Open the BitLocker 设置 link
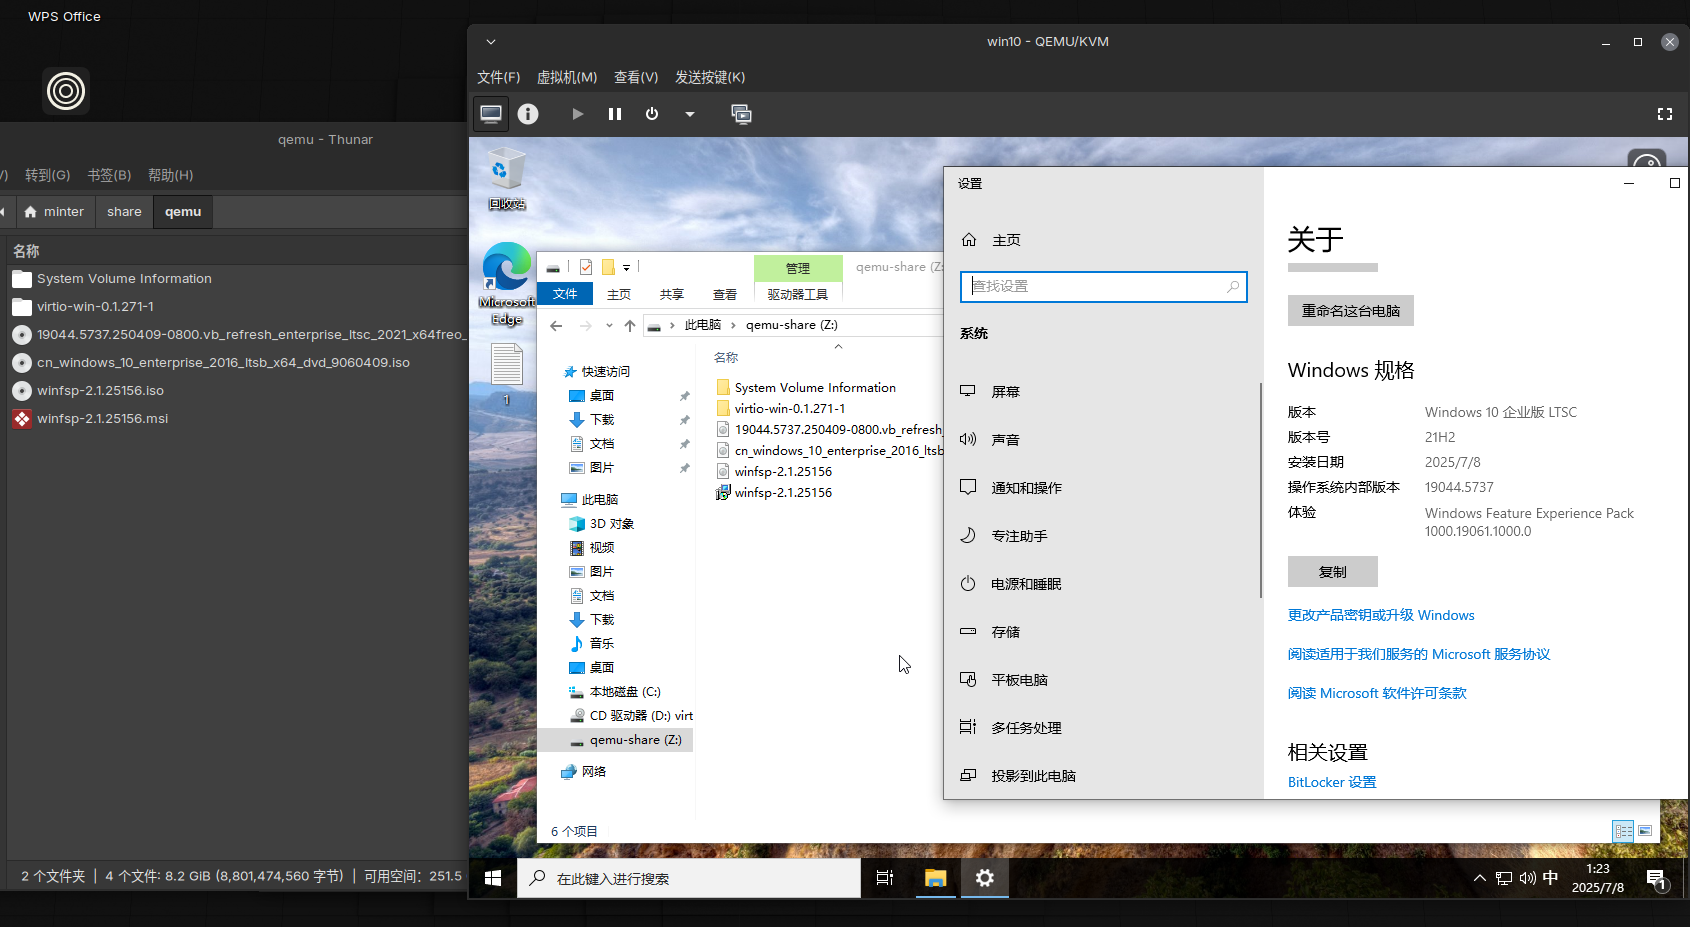The height and width of the screenshot is (927, 1690). [1332, 782]
